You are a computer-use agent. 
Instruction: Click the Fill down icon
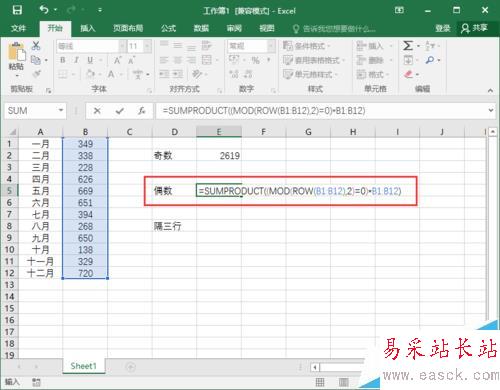[408, 60]
